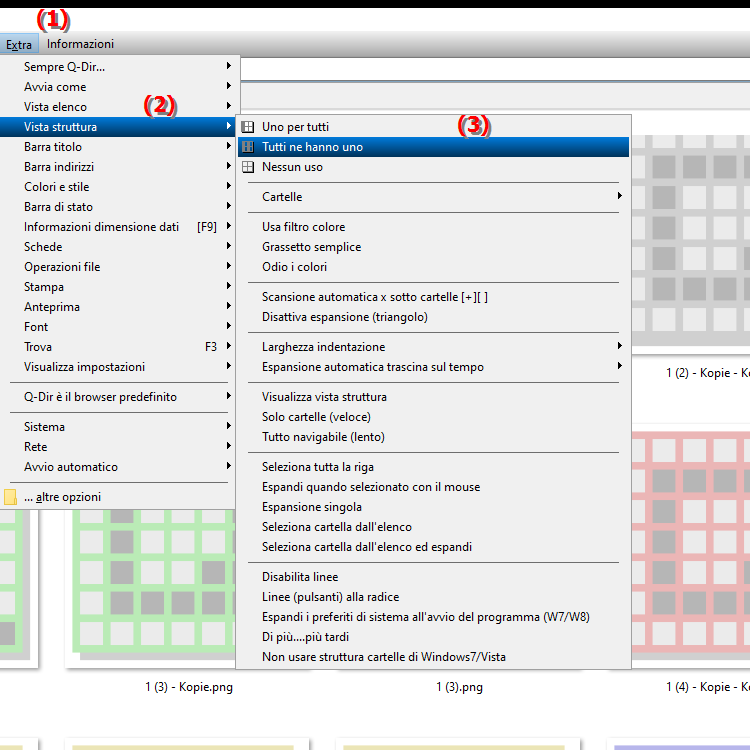
Task: Expand Sempre Q-Dir... submenu
Action: pos(117,66)
